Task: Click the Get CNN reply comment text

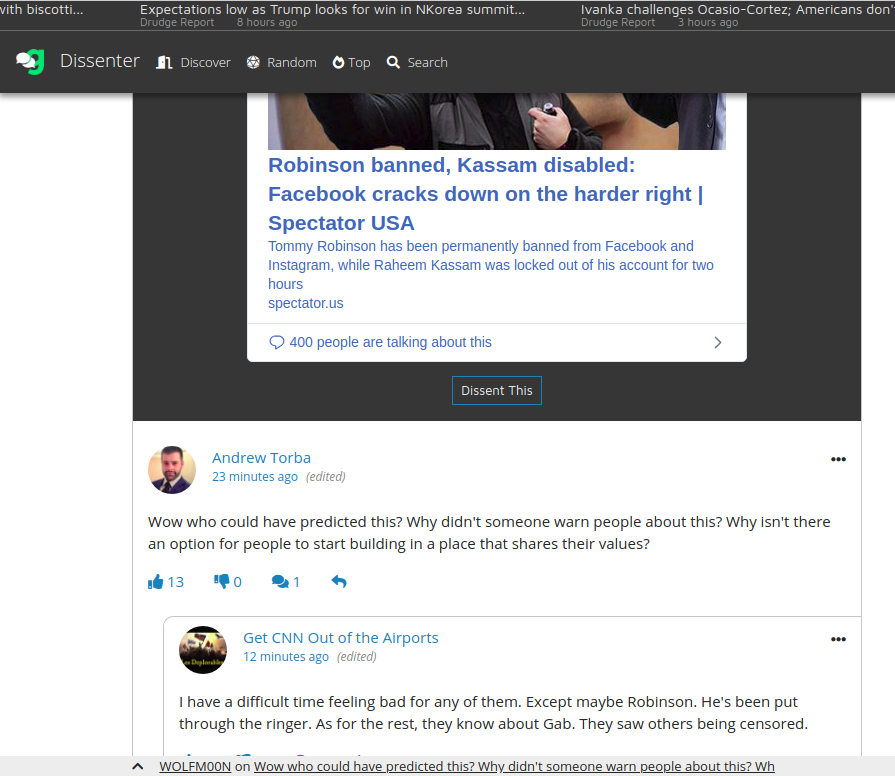Action: click(494, 713)
